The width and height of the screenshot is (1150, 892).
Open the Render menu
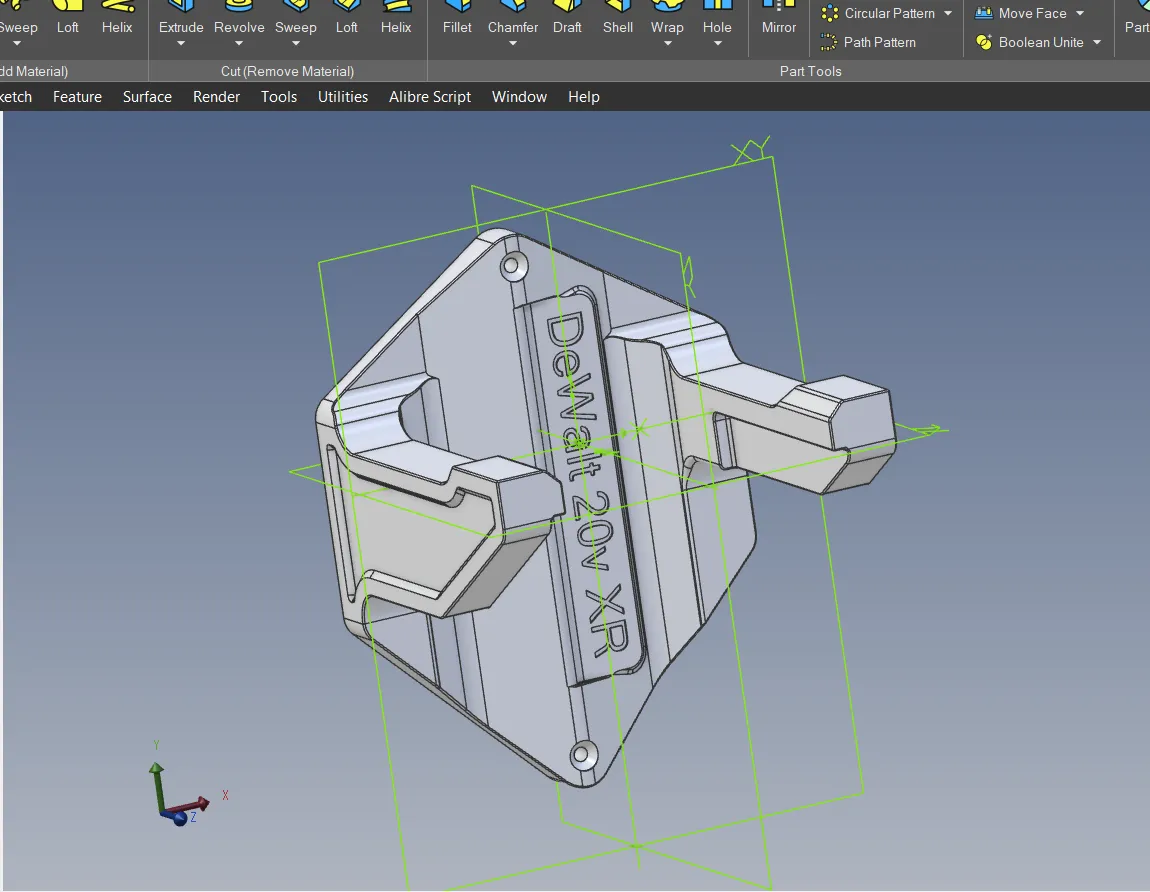coord(217,97)
